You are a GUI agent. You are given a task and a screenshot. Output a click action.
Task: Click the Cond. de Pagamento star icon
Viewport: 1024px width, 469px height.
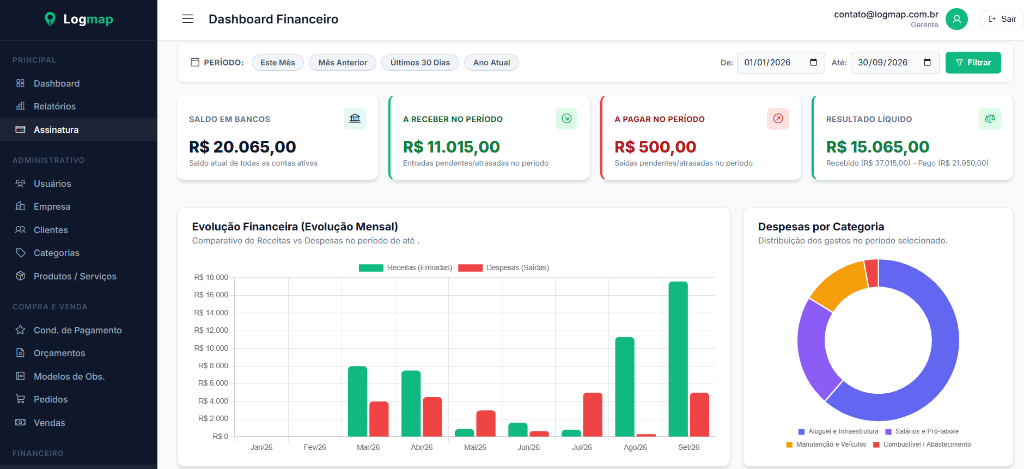(20, 330)
